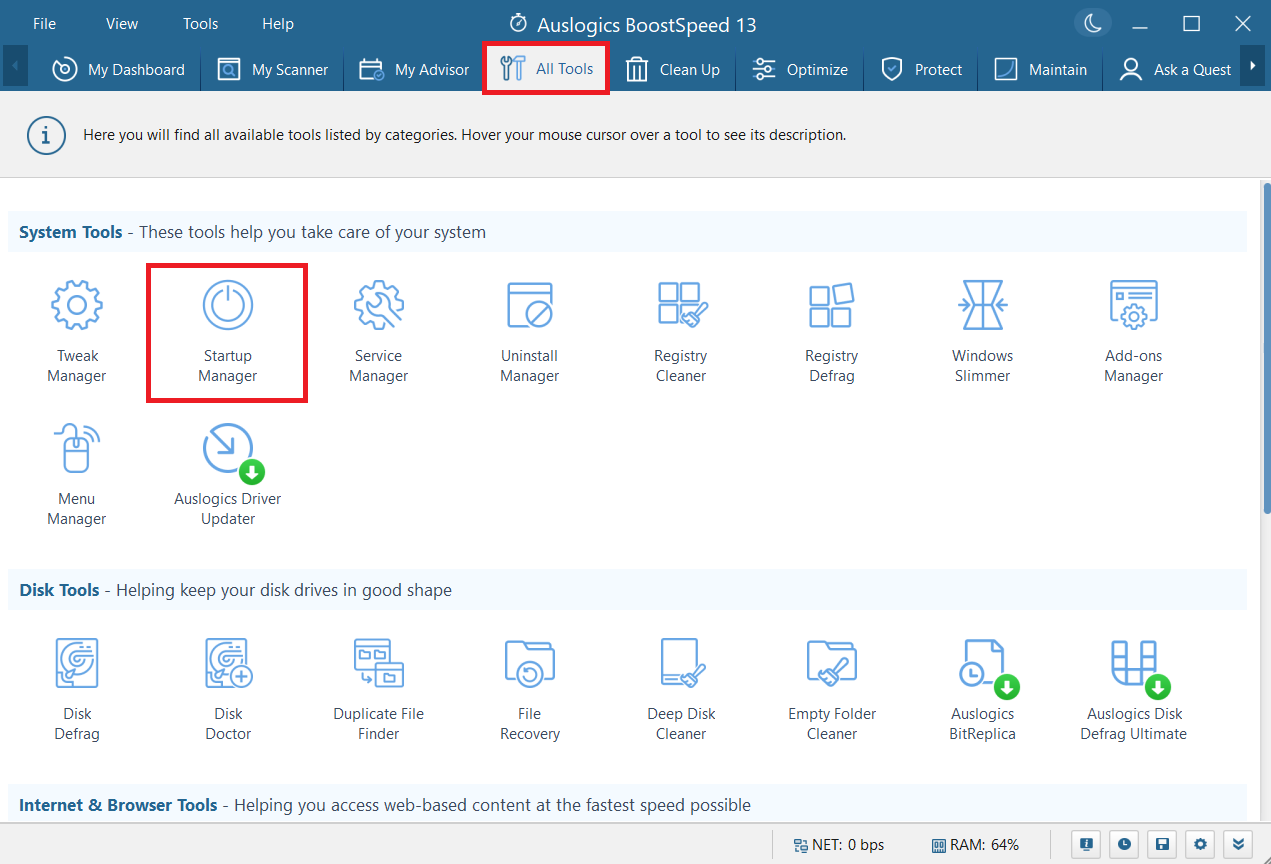Open the Clean Up tab
This screenshot has height=864, width=1271.
672,69
